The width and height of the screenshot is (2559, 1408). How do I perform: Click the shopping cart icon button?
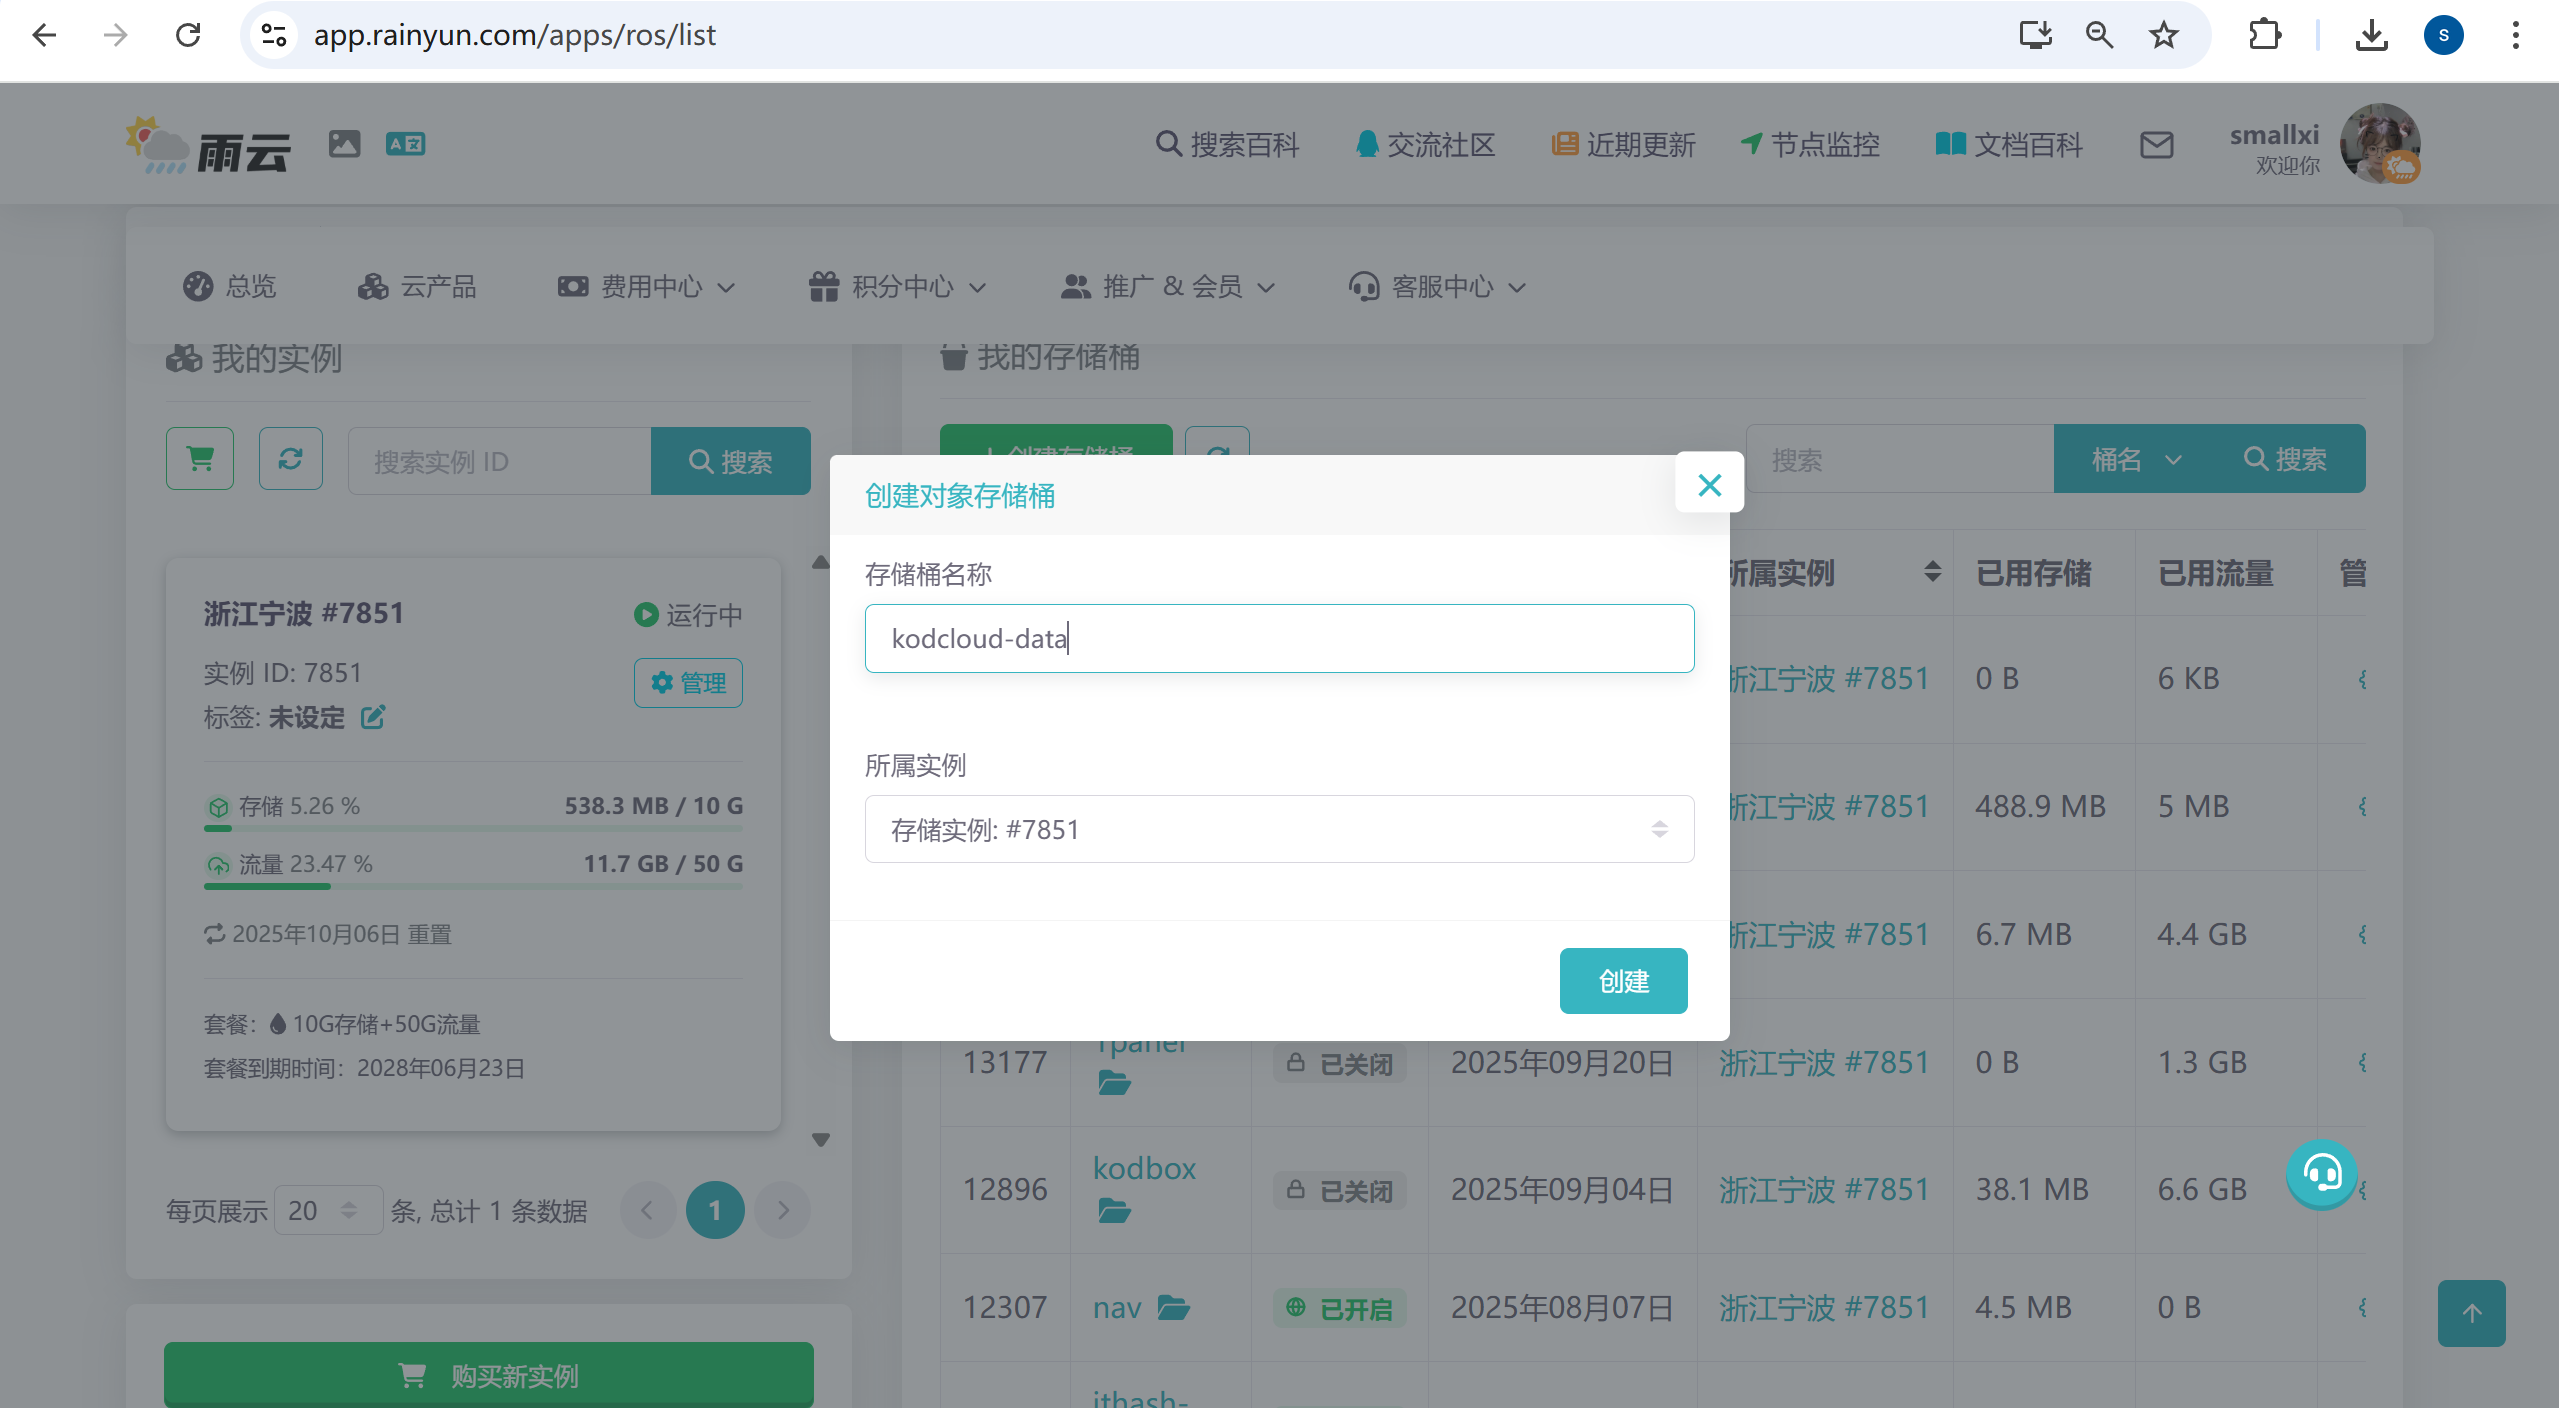click(x=200, y=459)
